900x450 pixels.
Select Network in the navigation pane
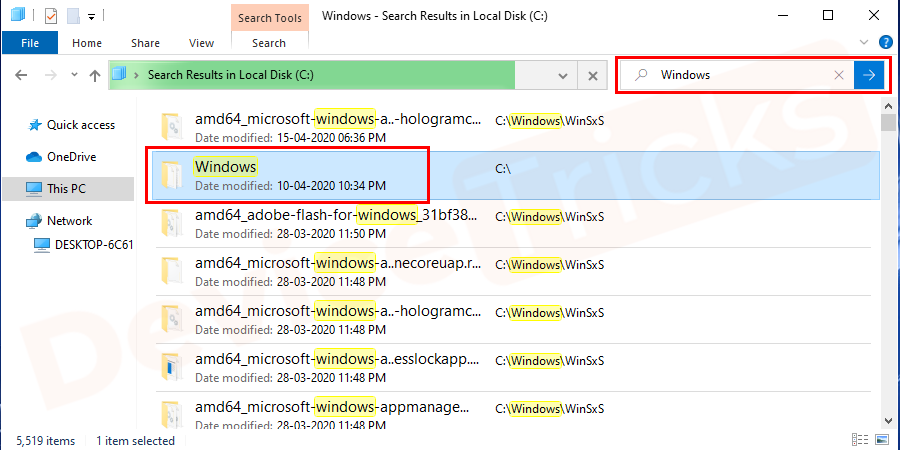pos(69,221)
